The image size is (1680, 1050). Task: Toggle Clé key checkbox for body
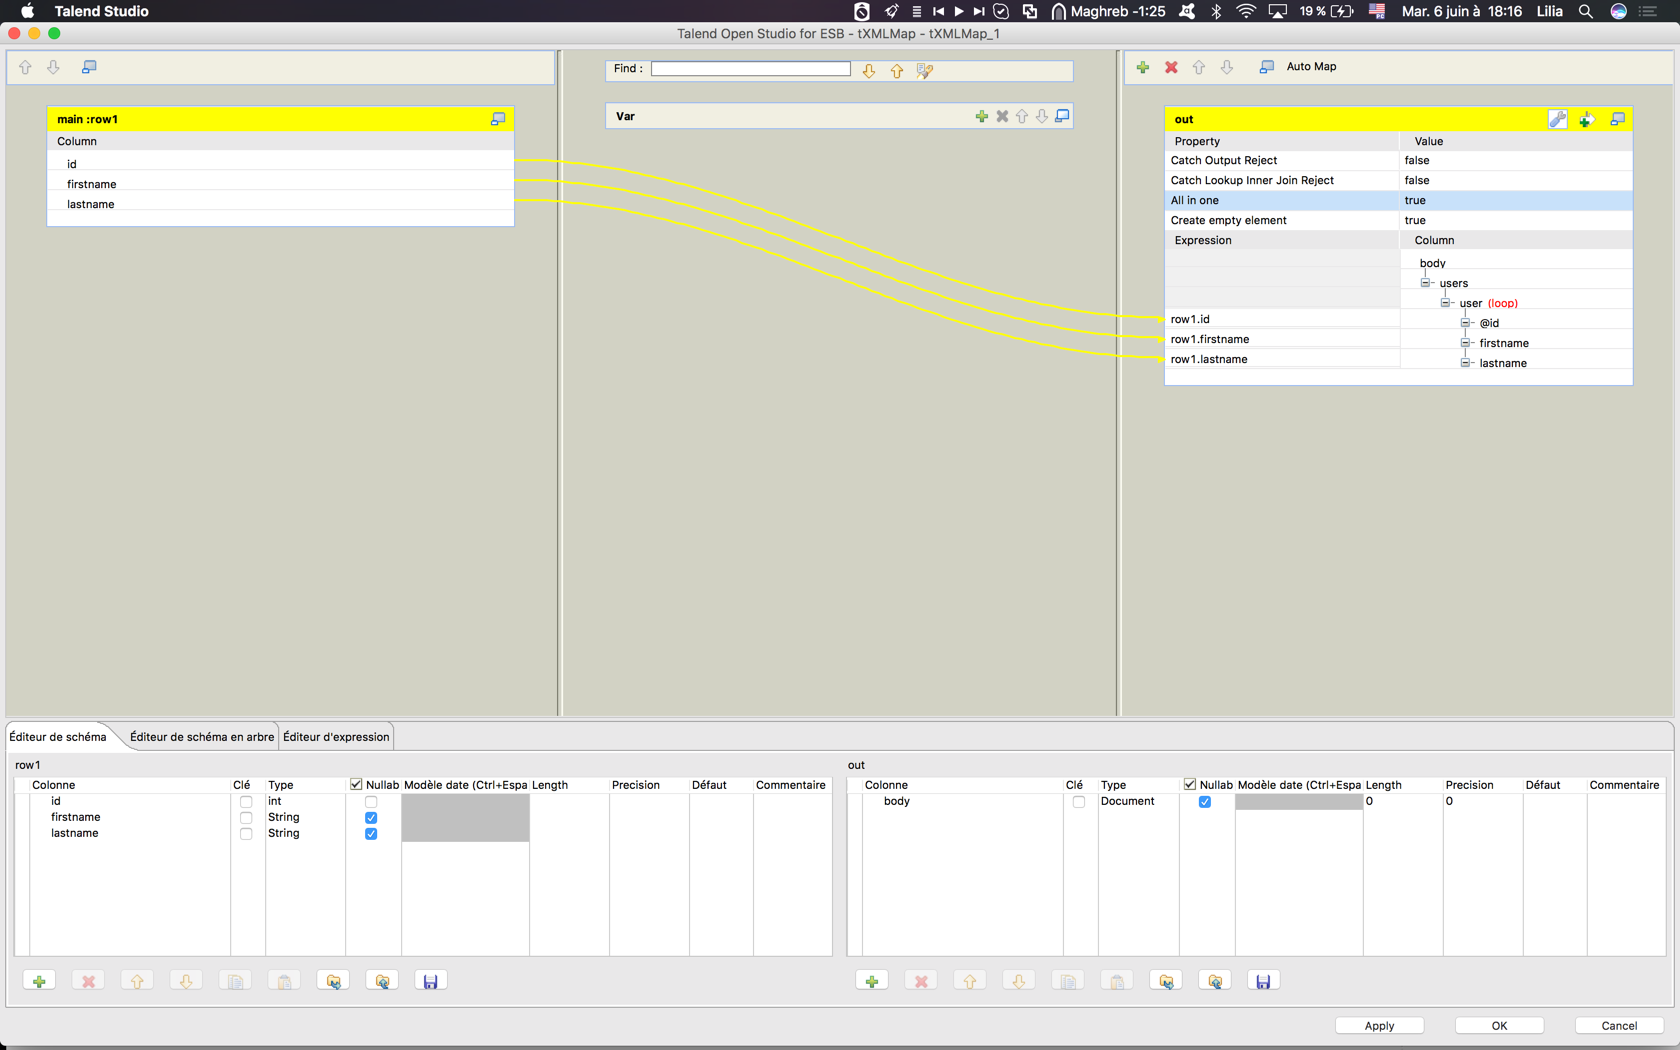click(x=1078, y=802)
